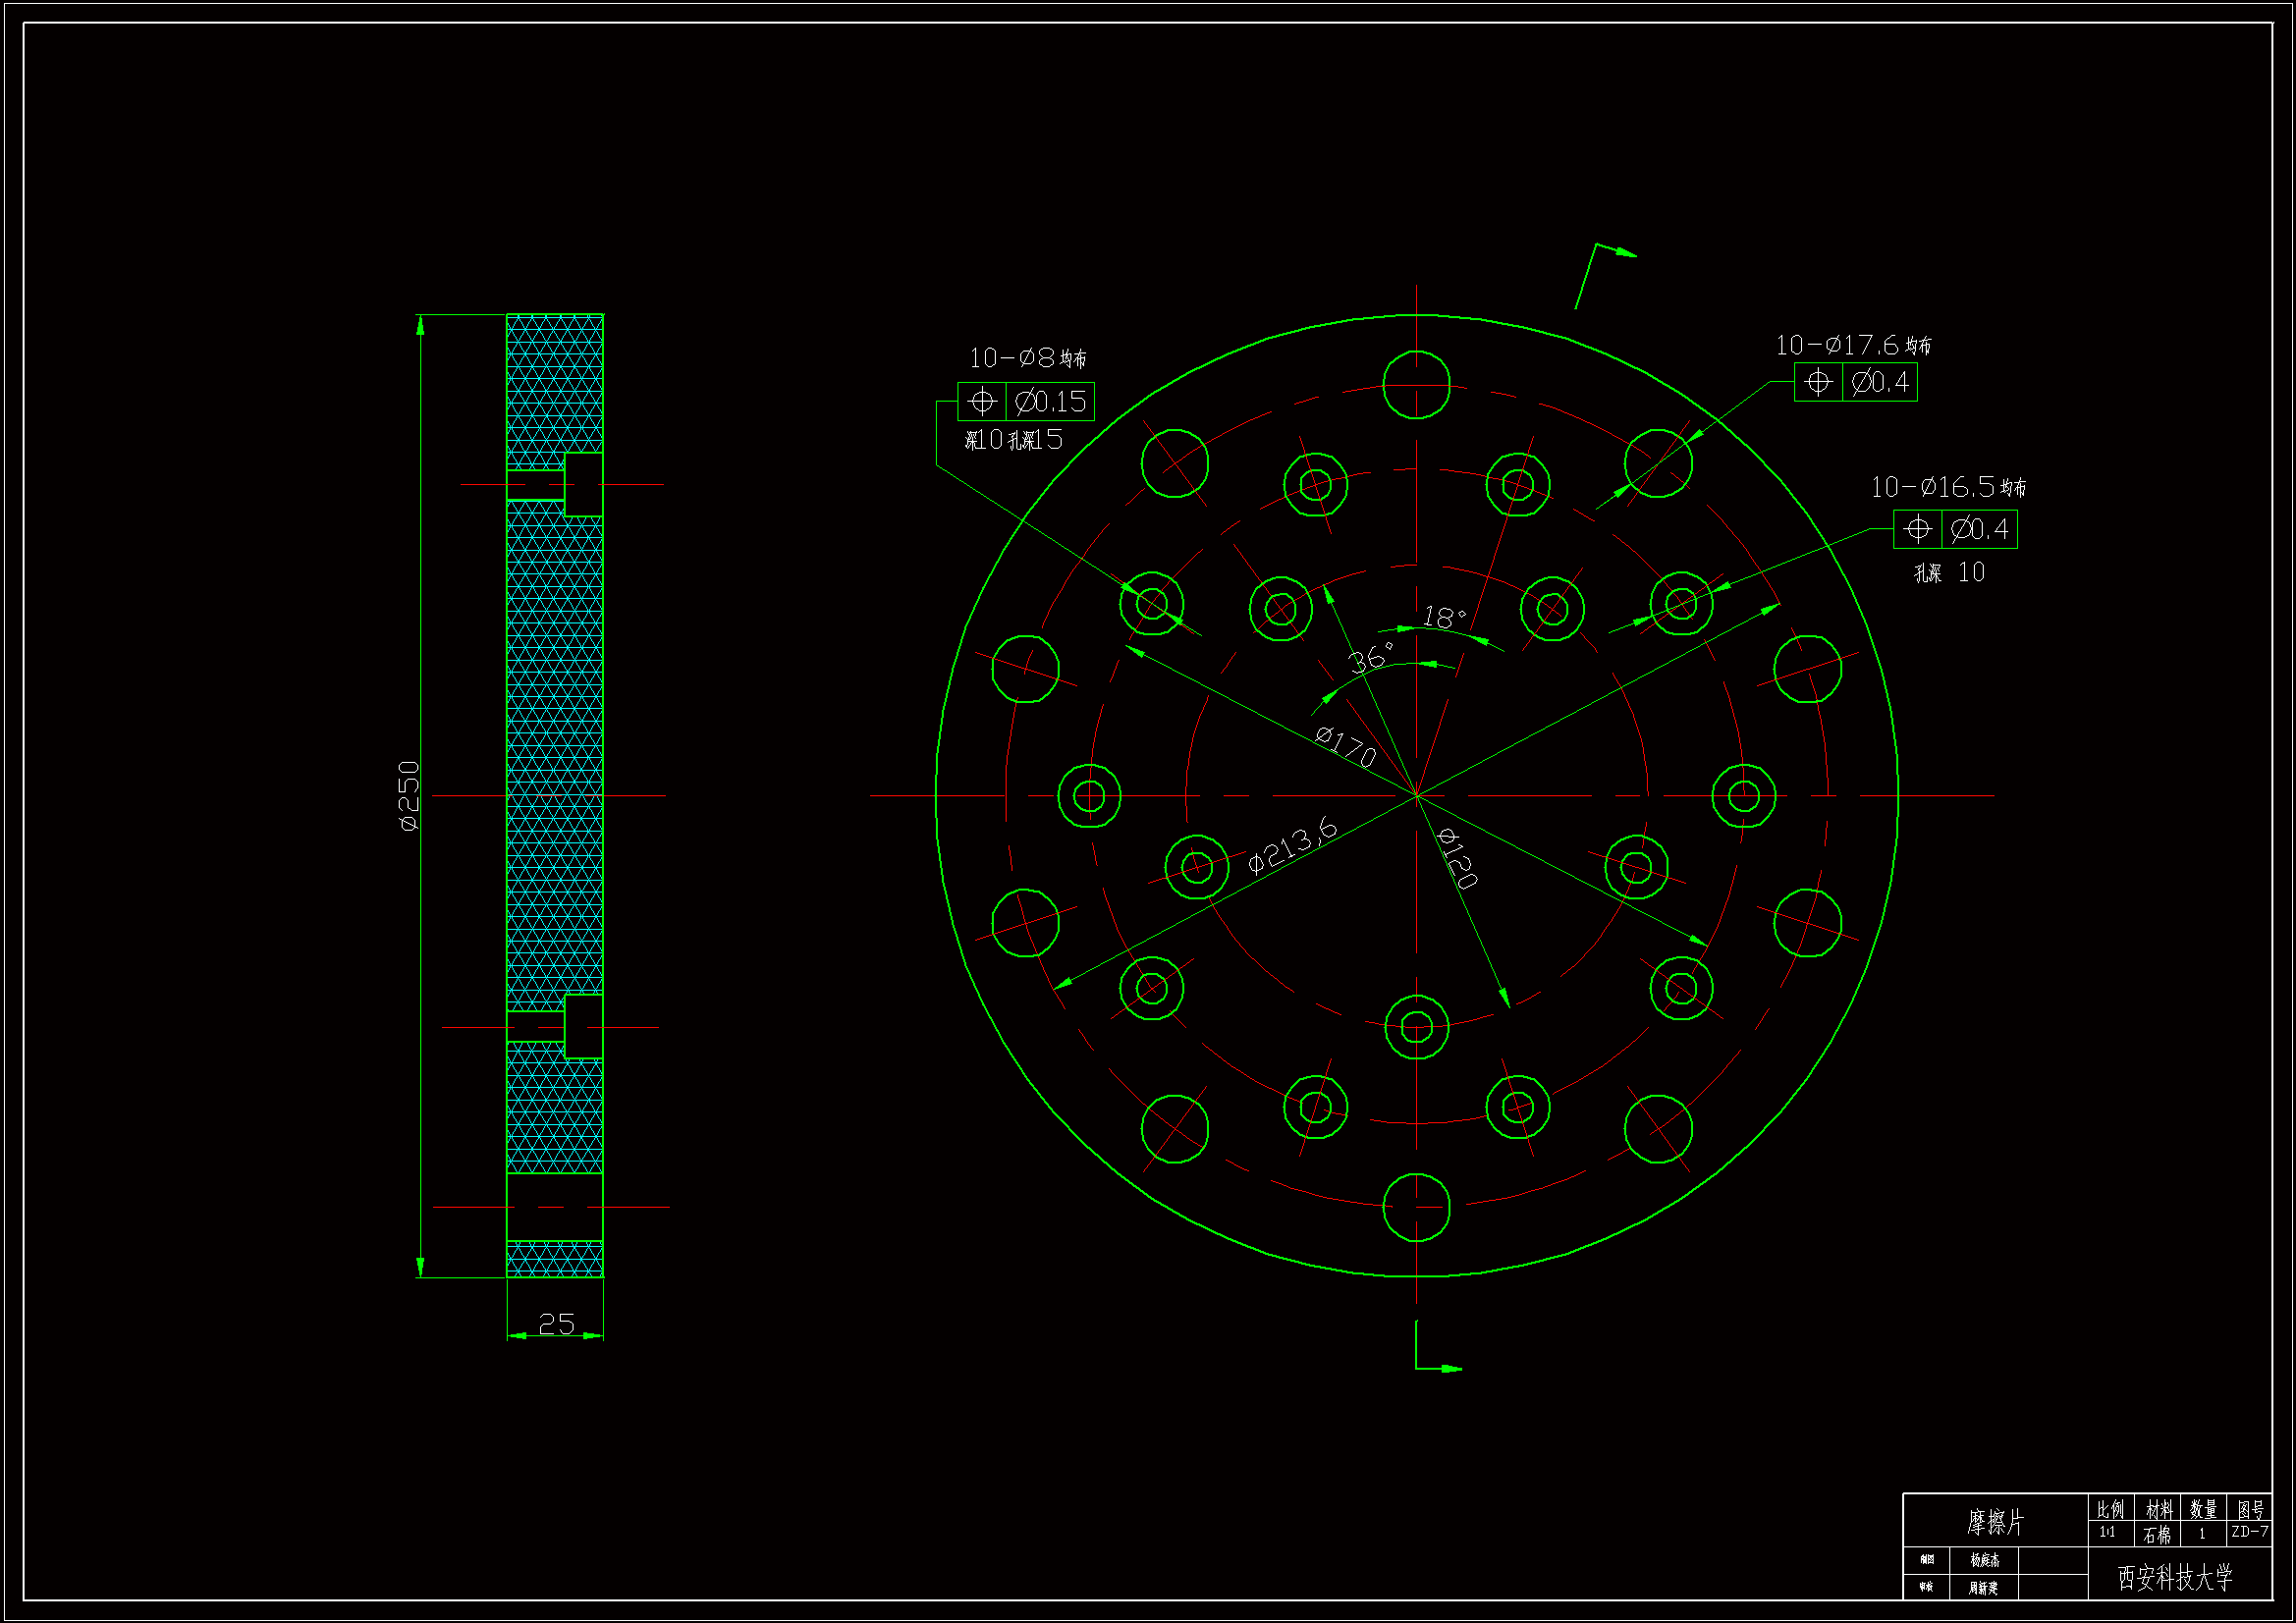This screenshot has height=1623, width=2296.
Task: Click the Ø0.15 tolerance value box
Action: 1049,401
